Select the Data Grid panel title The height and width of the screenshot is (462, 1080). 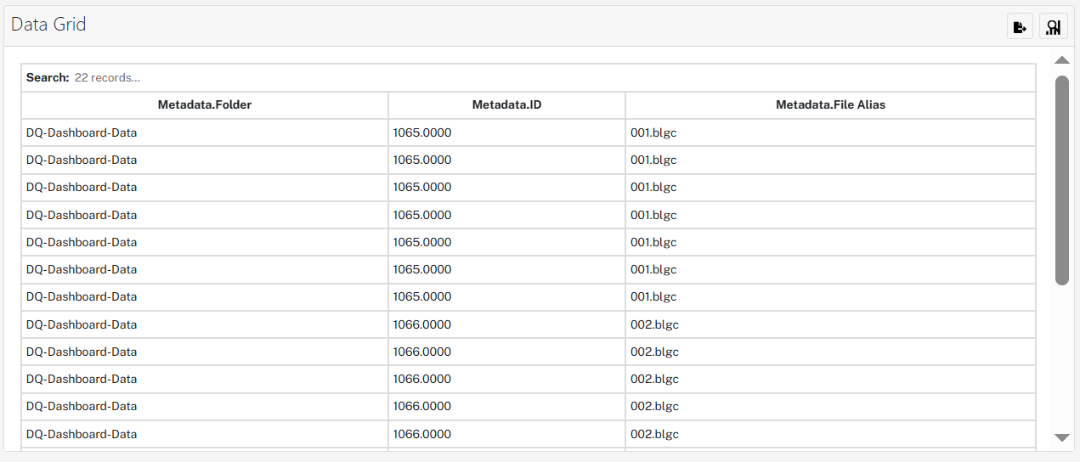pyautogui.click(x=48, y=25)
